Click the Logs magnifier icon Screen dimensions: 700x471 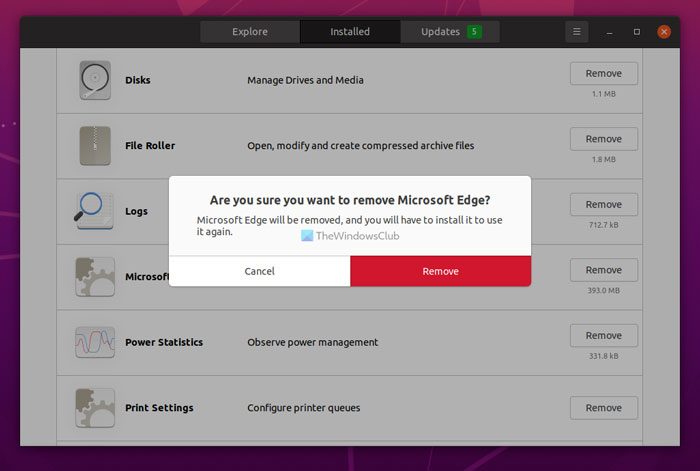pos(95,211)
